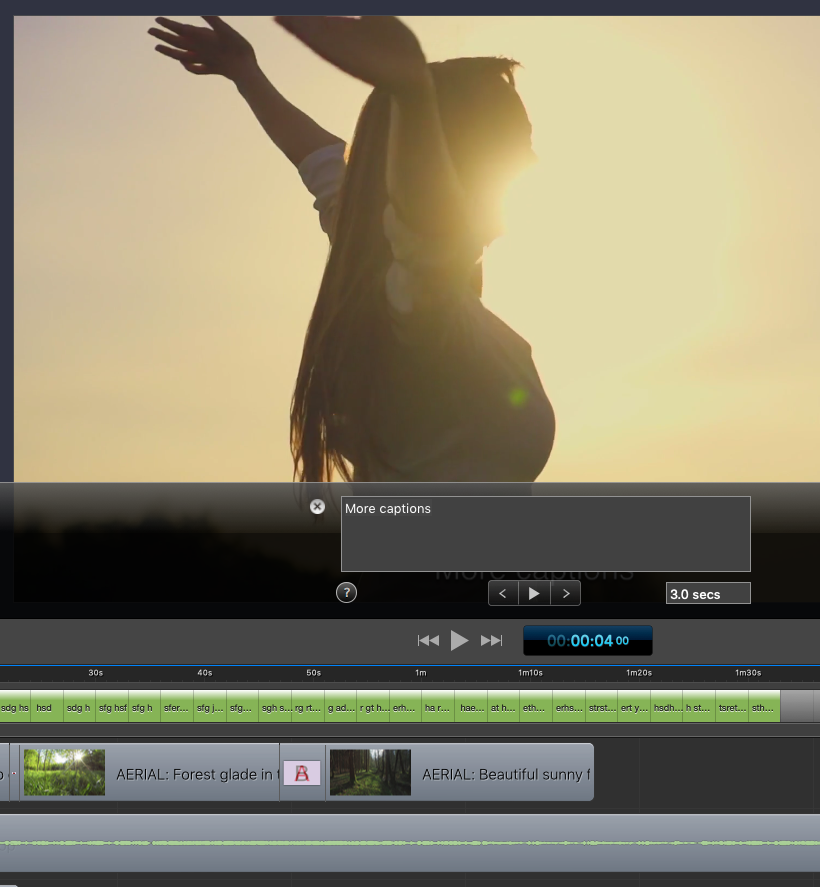Viewport: 820px width, 887px height.
Task: Select the transition between the two AERIAL clips
Action: 303,772
